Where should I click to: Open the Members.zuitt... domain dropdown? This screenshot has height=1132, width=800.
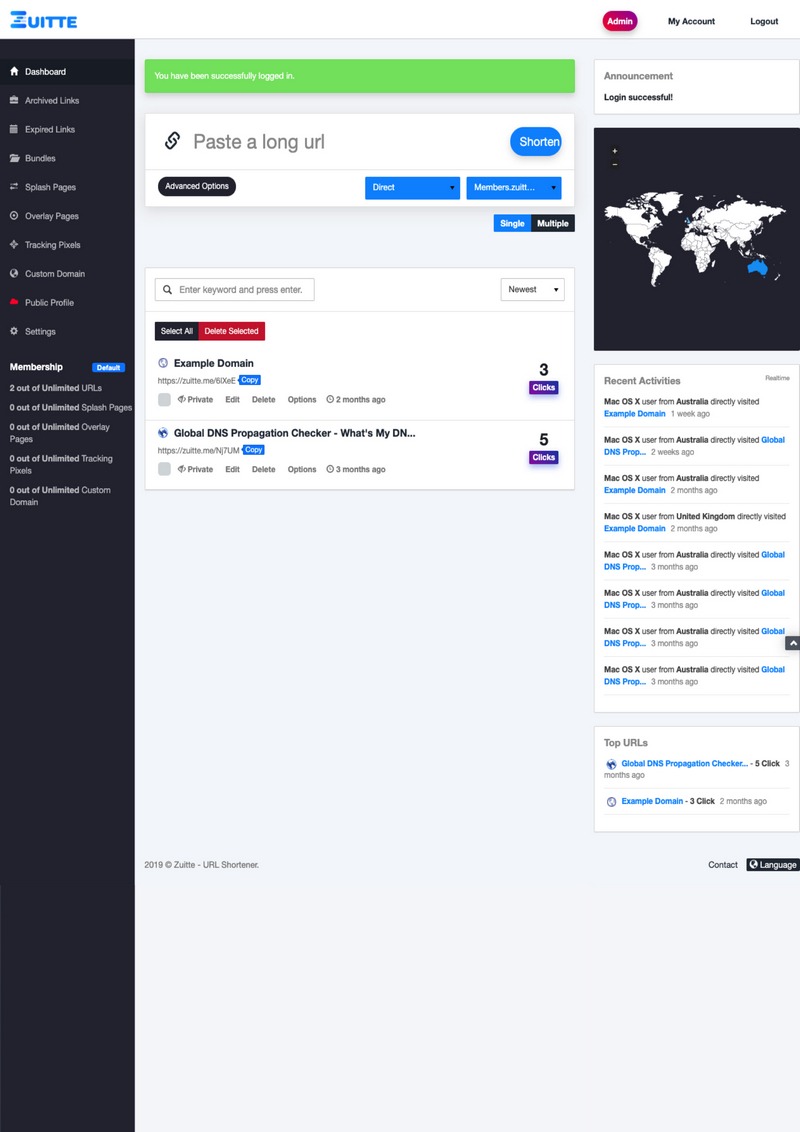point(513,188)
